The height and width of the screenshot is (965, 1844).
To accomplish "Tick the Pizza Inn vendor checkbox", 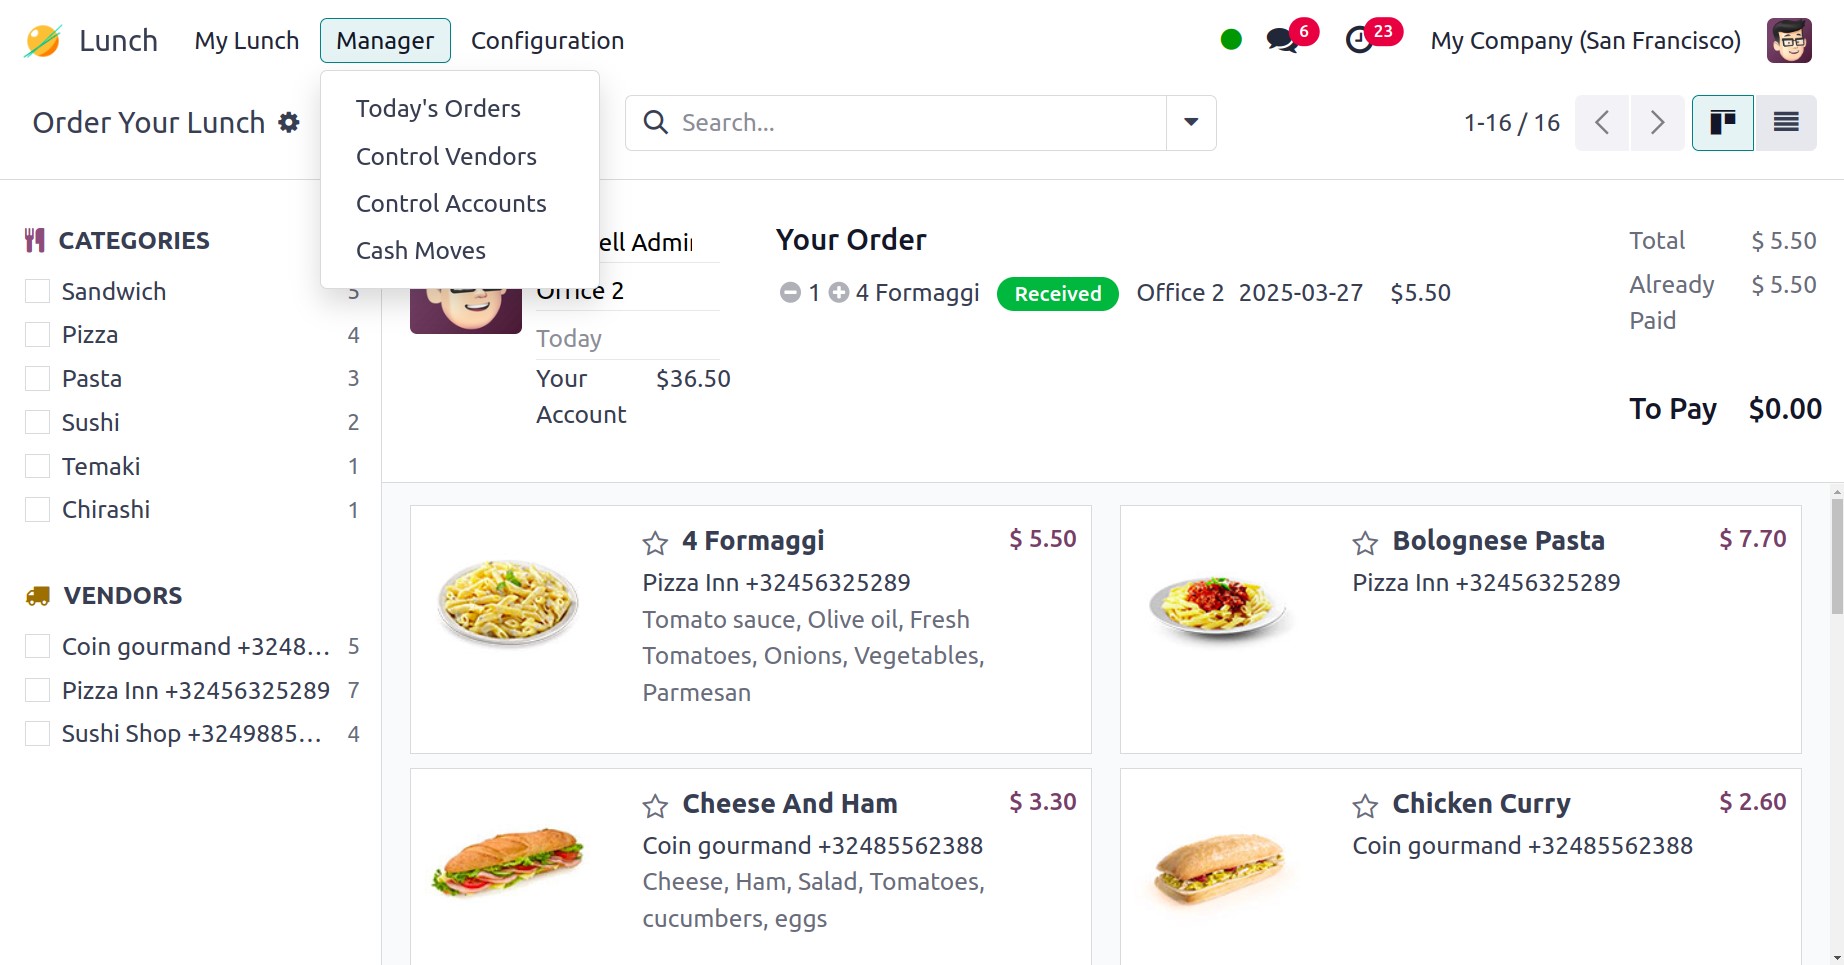I will (x=38, y=690).
